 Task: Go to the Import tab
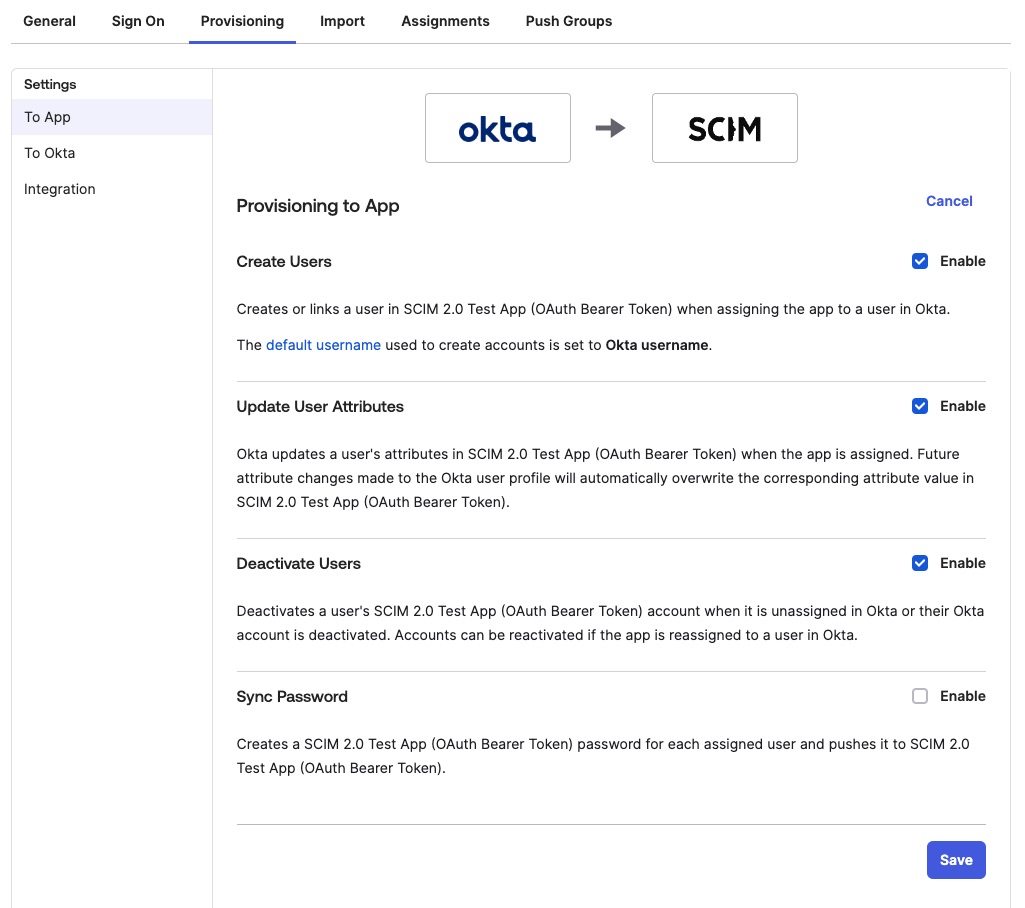click(x=342, y=21)
